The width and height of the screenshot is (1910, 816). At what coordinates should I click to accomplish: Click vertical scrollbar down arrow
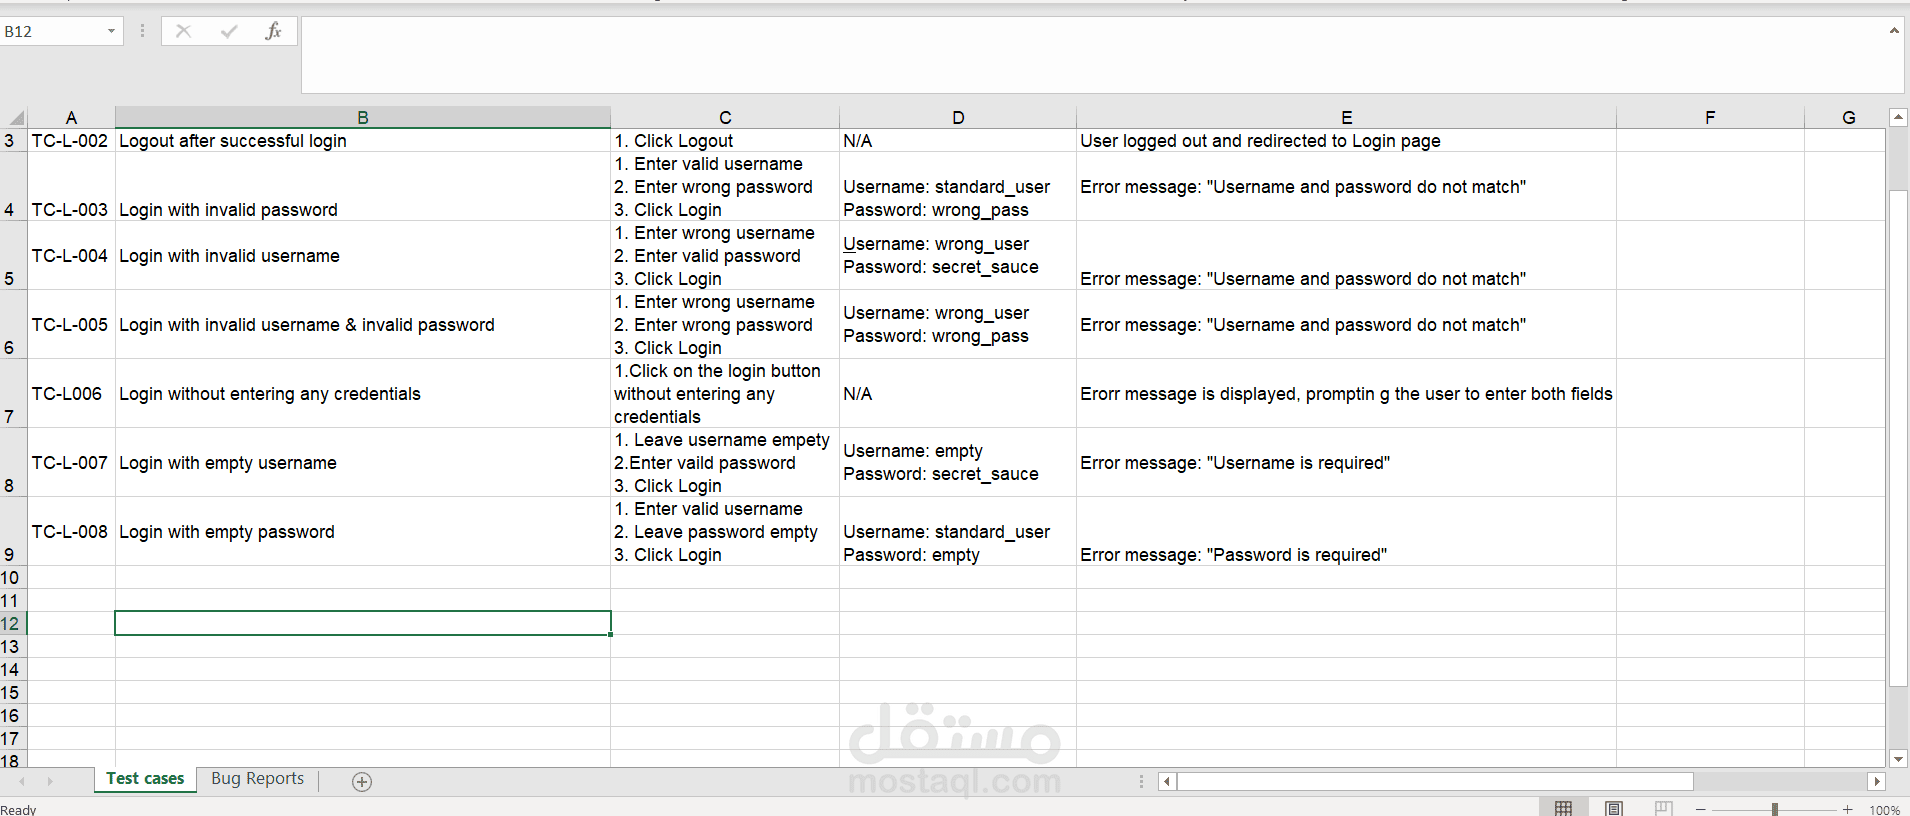pos(1898,759)
